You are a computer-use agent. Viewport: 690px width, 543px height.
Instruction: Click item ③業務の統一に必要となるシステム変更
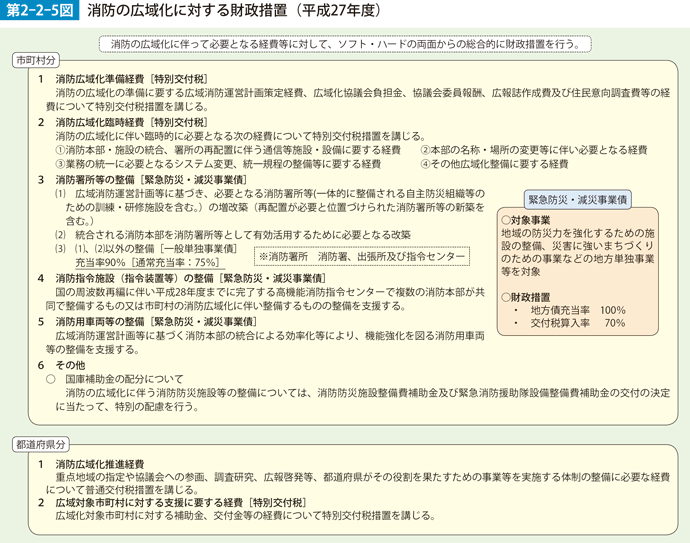coord(218,164)
